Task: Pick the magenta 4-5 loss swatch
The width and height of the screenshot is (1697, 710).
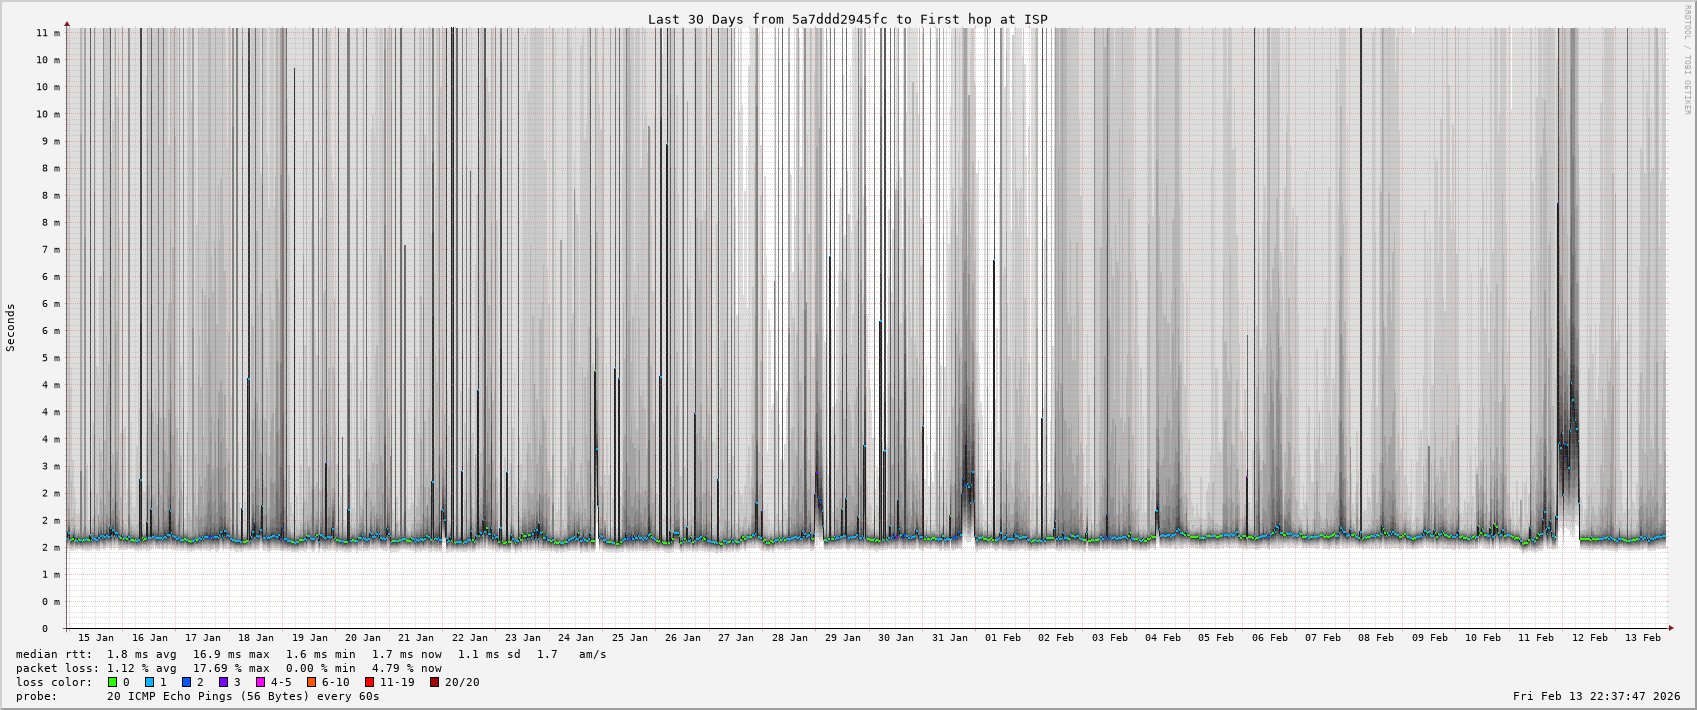Action: click(x=260, y=682)
